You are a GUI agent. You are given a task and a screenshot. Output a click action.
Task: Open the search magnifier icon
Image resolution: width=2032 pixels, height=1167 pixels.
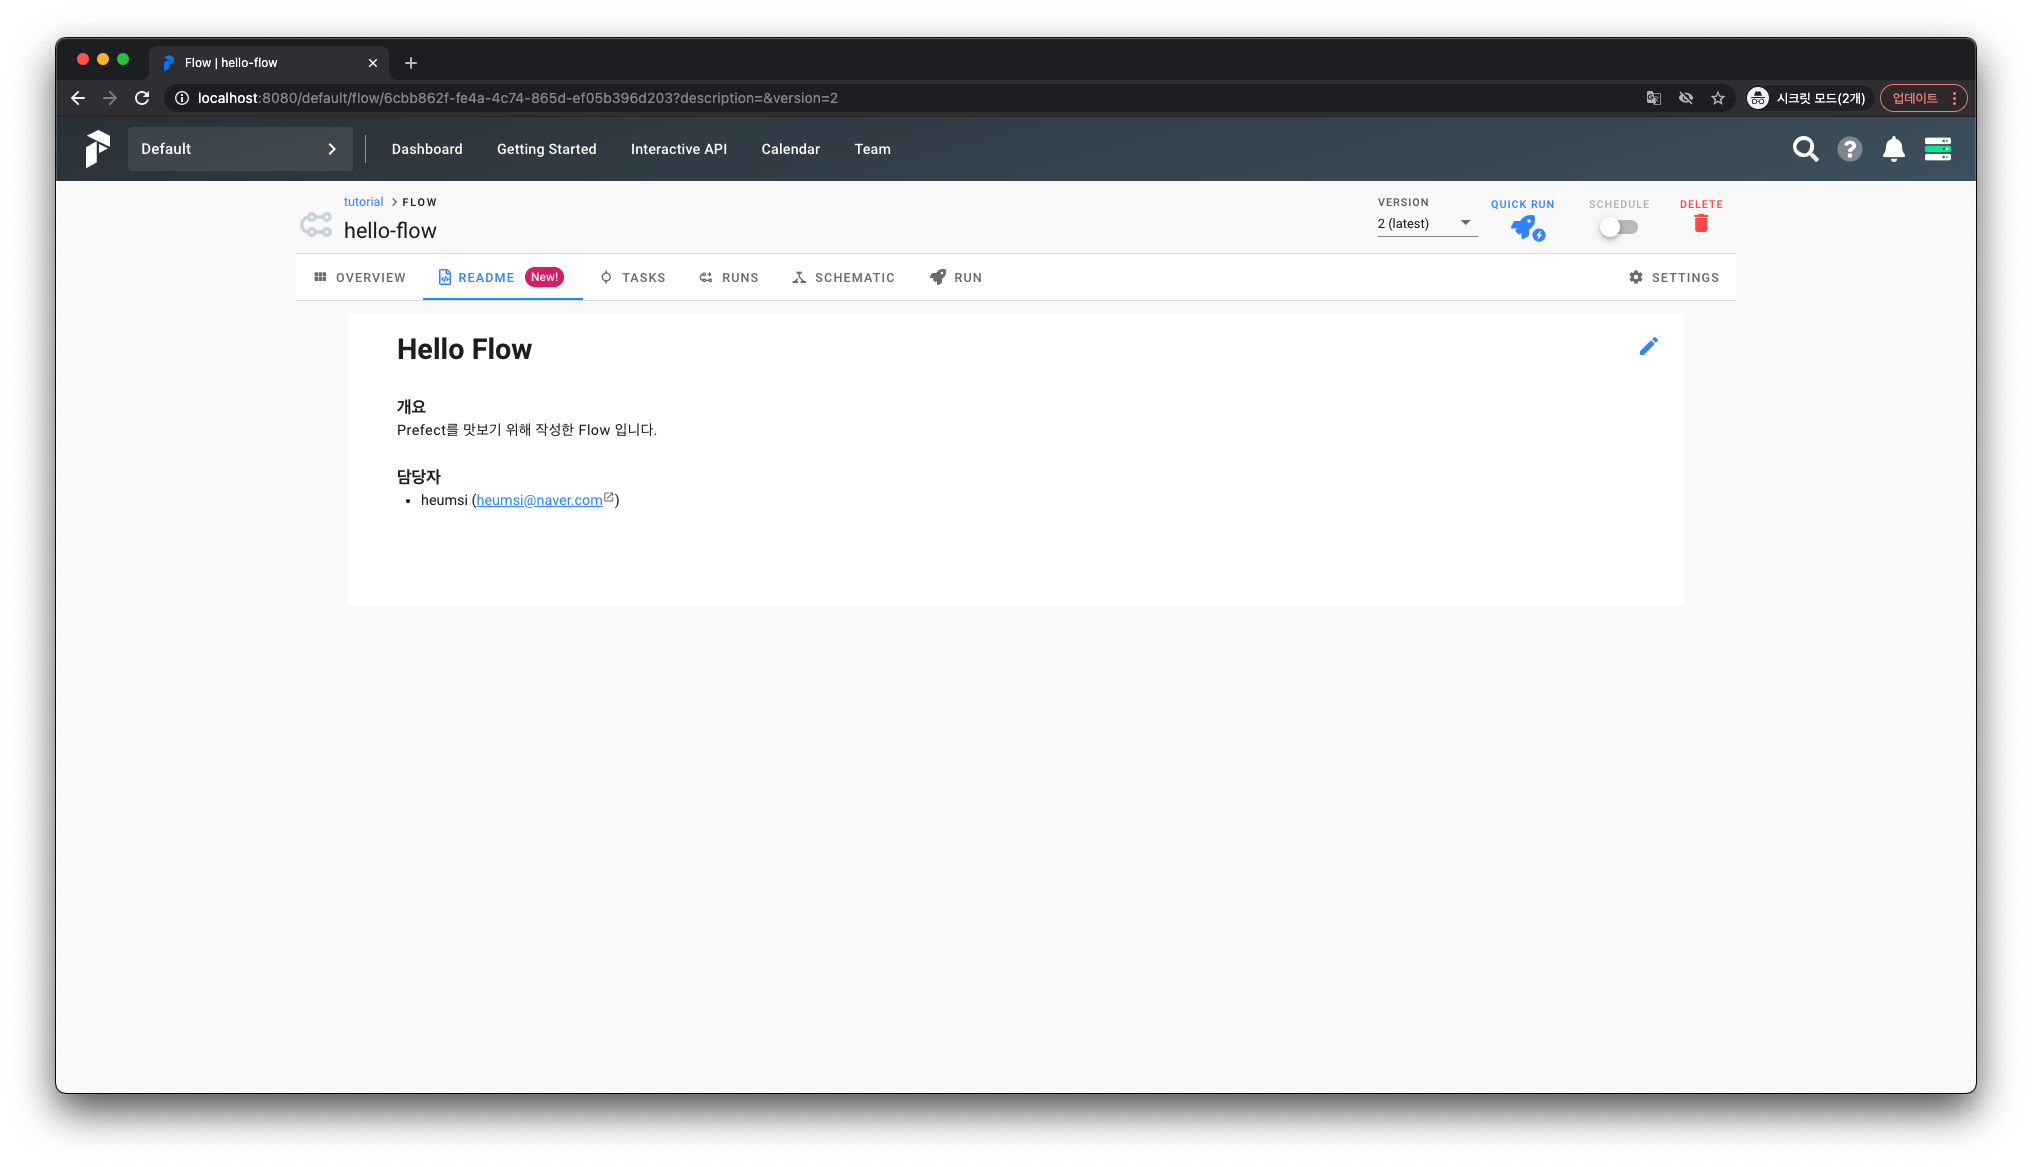(x=1805, y=149)
